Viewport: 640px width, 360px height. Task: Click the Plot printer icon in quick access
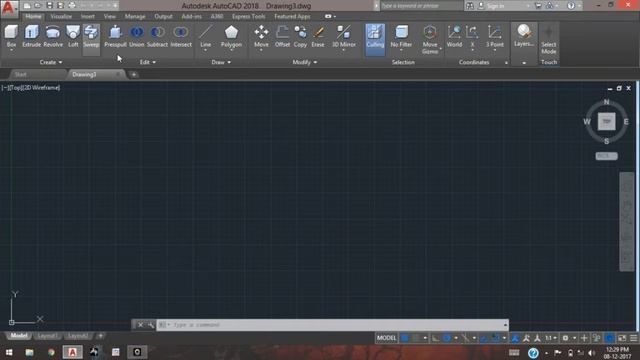pos(72,6)
